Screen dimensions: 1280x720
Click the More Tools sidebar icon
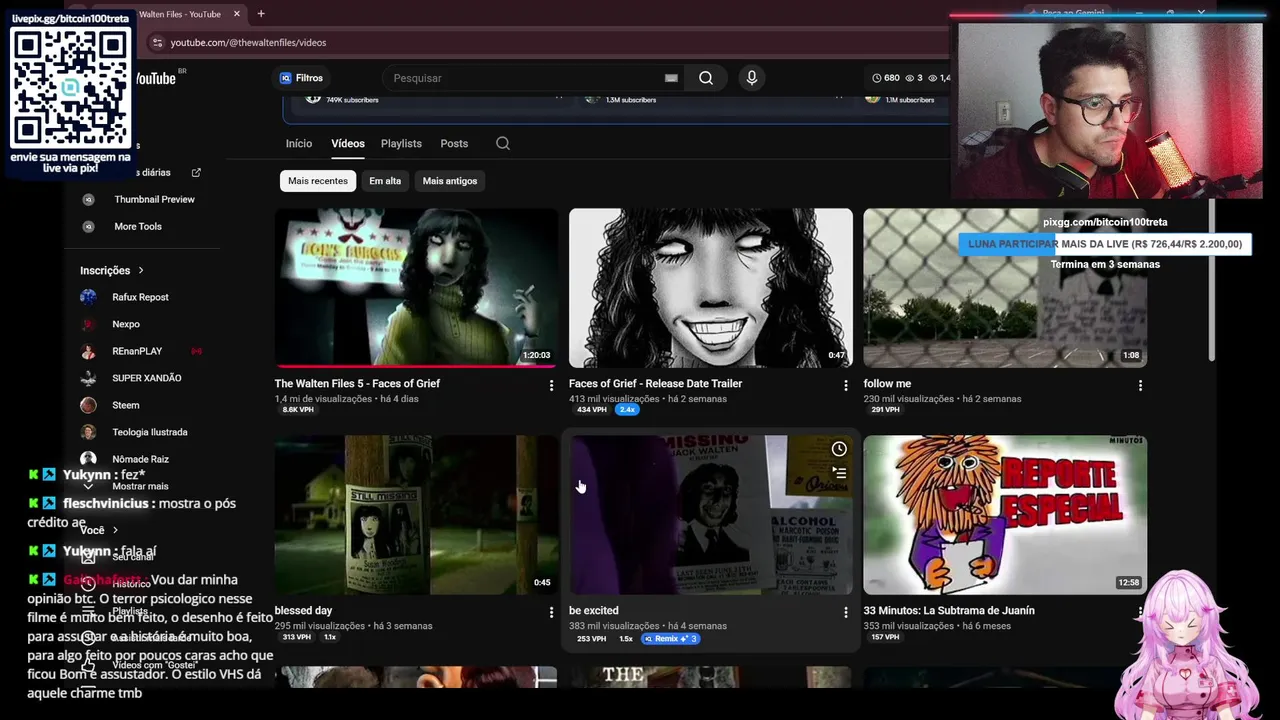point(89,226)
